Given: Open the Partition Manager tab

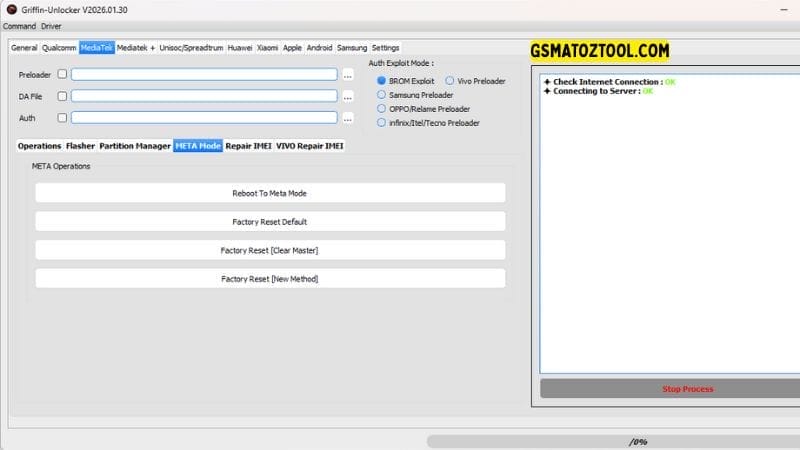Looking at the screenshot, I should 134,146.
